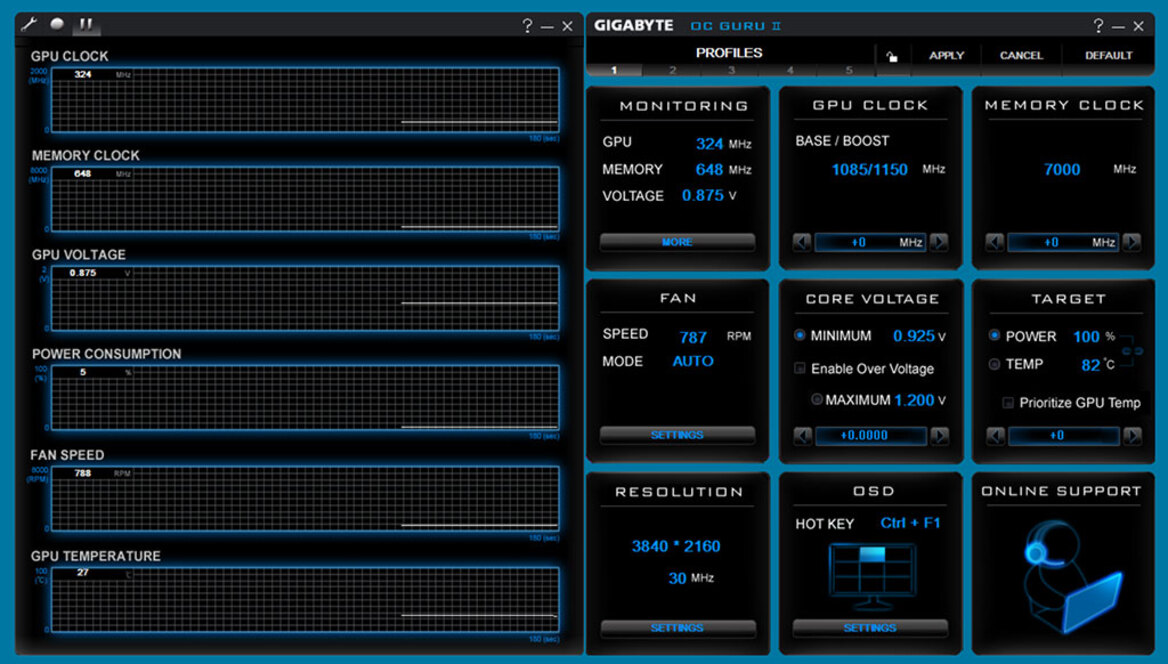Click the record circle icon in monitoring window

(57, 24)
